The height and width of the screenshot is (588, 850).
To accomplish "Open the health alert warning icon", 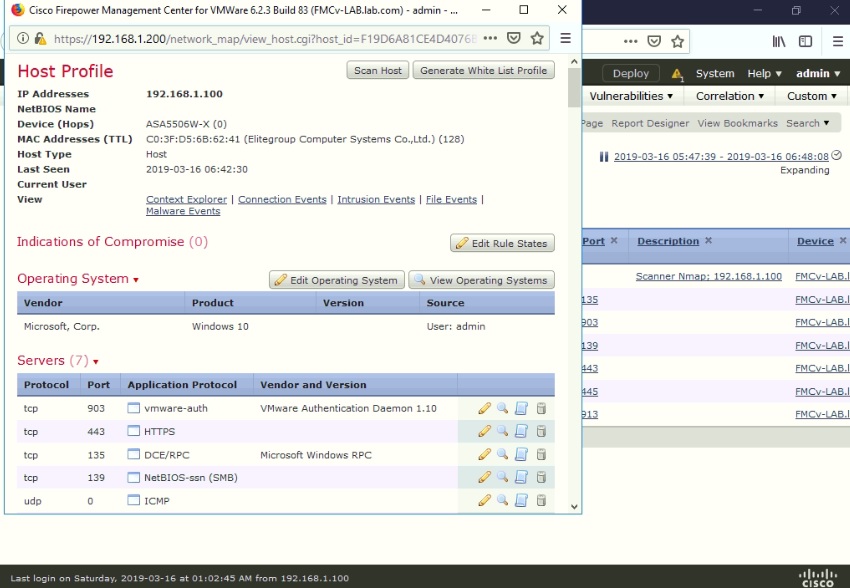I will click(677, 74).
